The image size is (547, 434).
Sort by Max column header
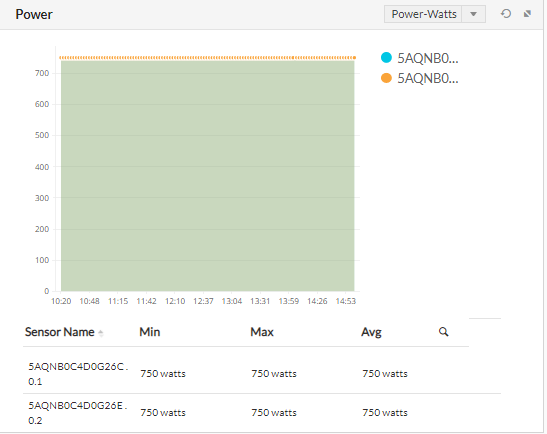(262, 332)
